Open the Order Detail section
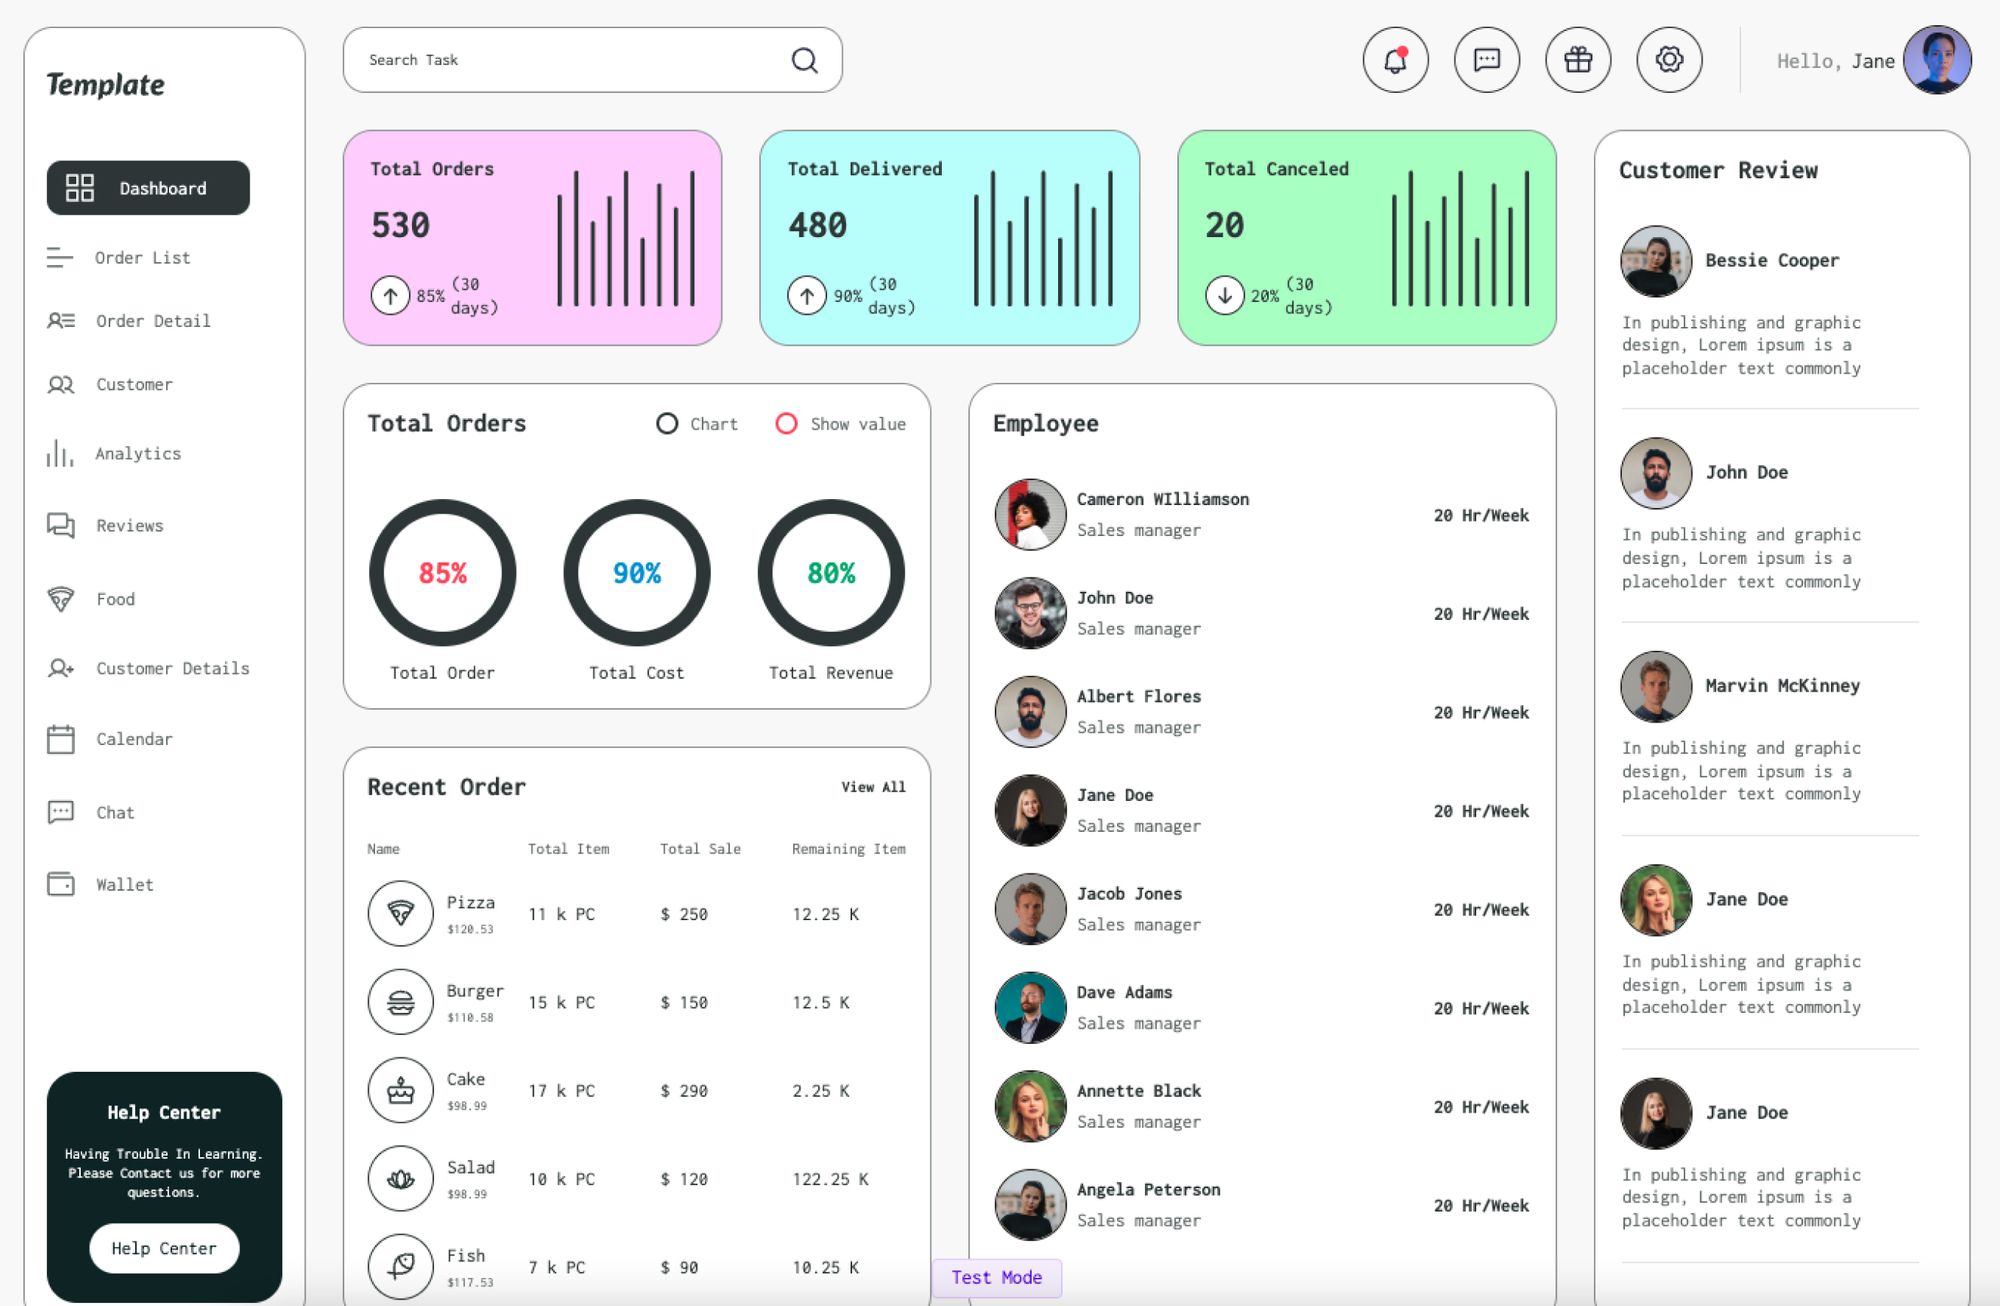The image size is (2000, 1306). (152, 321)
